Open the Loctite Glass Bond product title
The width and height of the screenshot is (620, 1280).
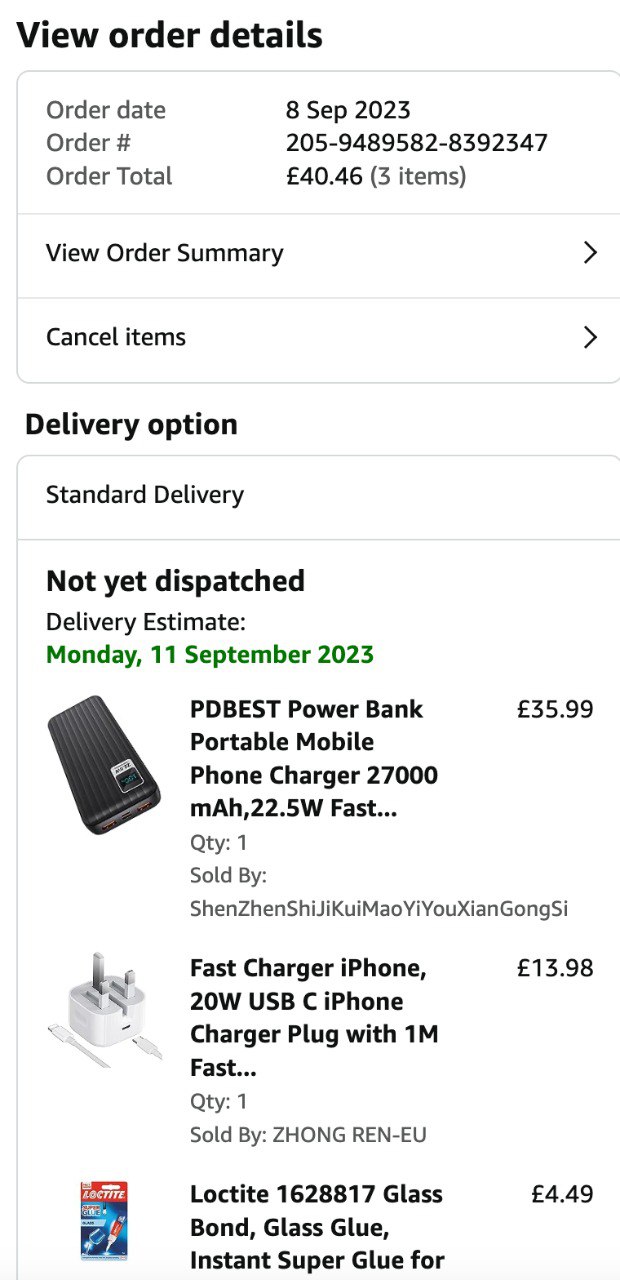click(x=316, y=1227)
